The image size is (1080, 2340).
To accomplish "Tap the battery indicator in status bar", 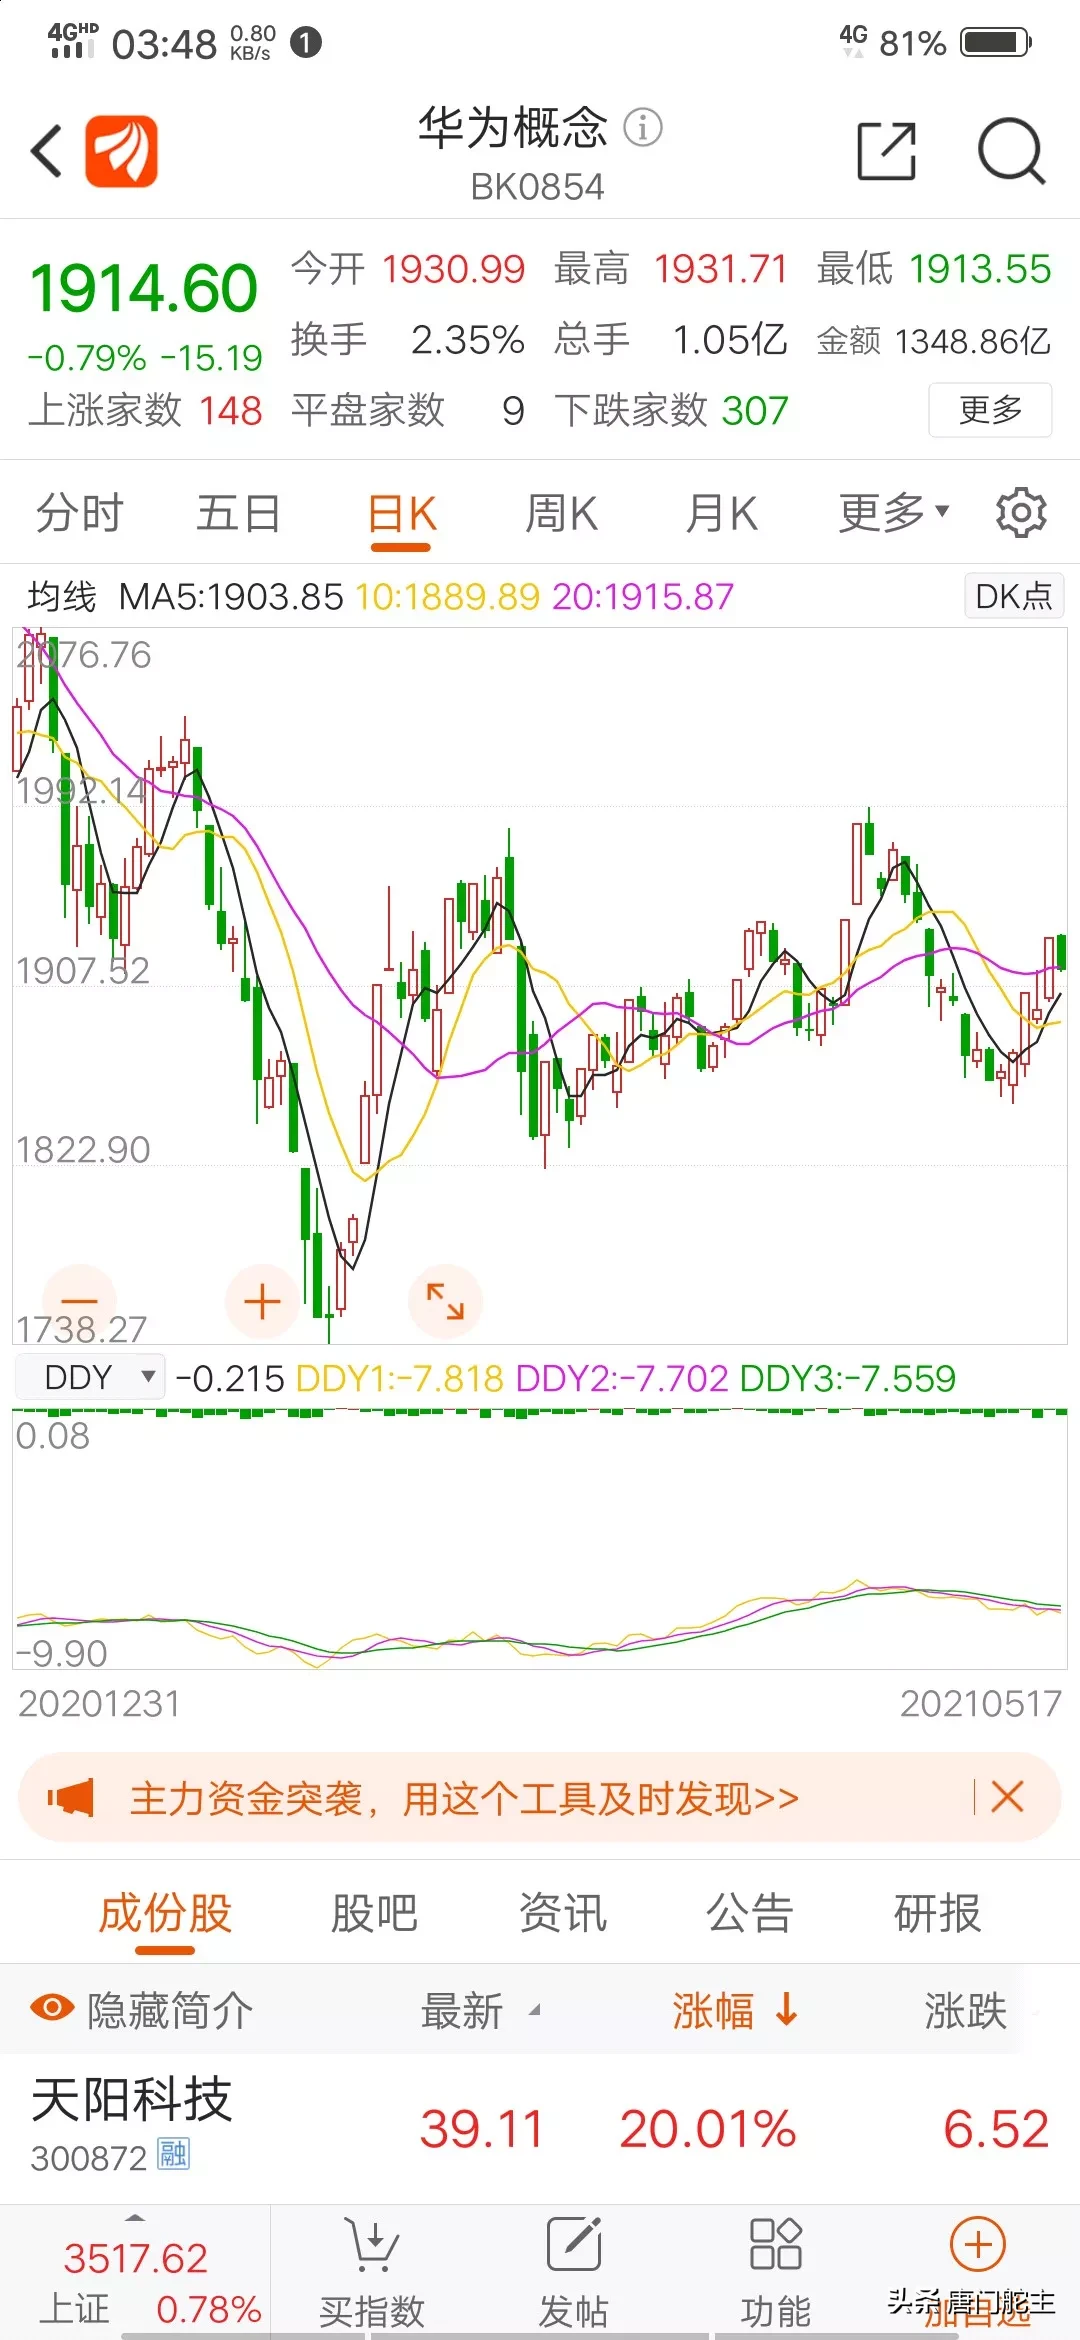I will [x=996, y=42].
